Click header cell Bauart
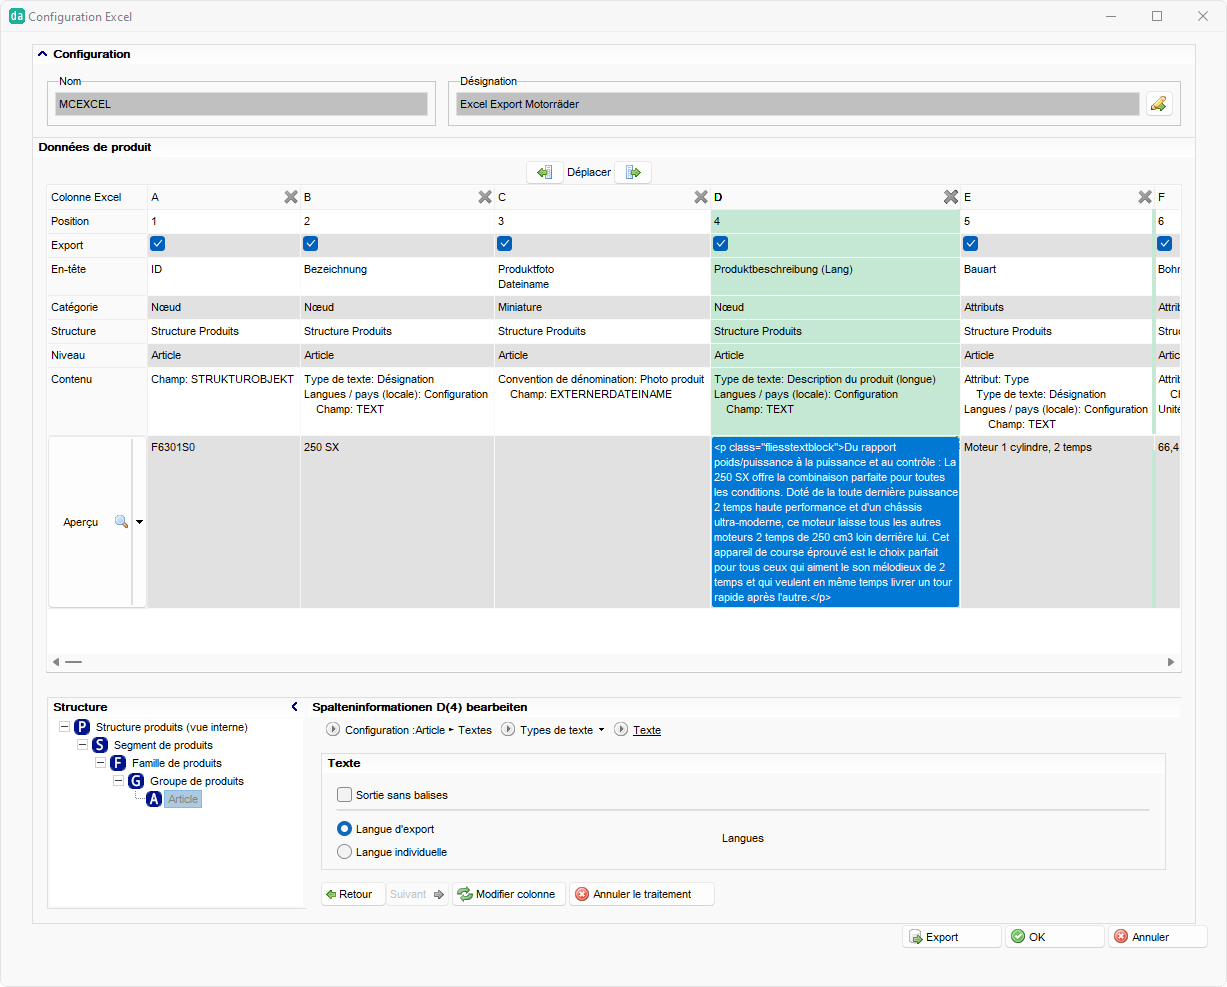The image size is (1227, 987). tap(1057, 277)
